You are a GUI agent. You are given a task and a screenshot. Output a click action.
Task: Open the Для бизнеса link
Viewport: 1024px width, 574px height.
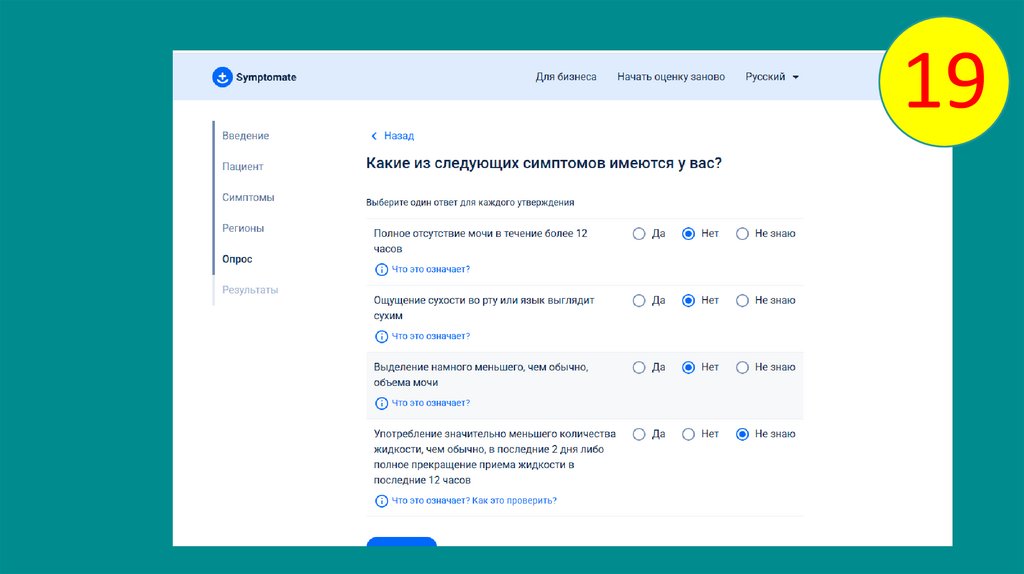click(566, 77)
